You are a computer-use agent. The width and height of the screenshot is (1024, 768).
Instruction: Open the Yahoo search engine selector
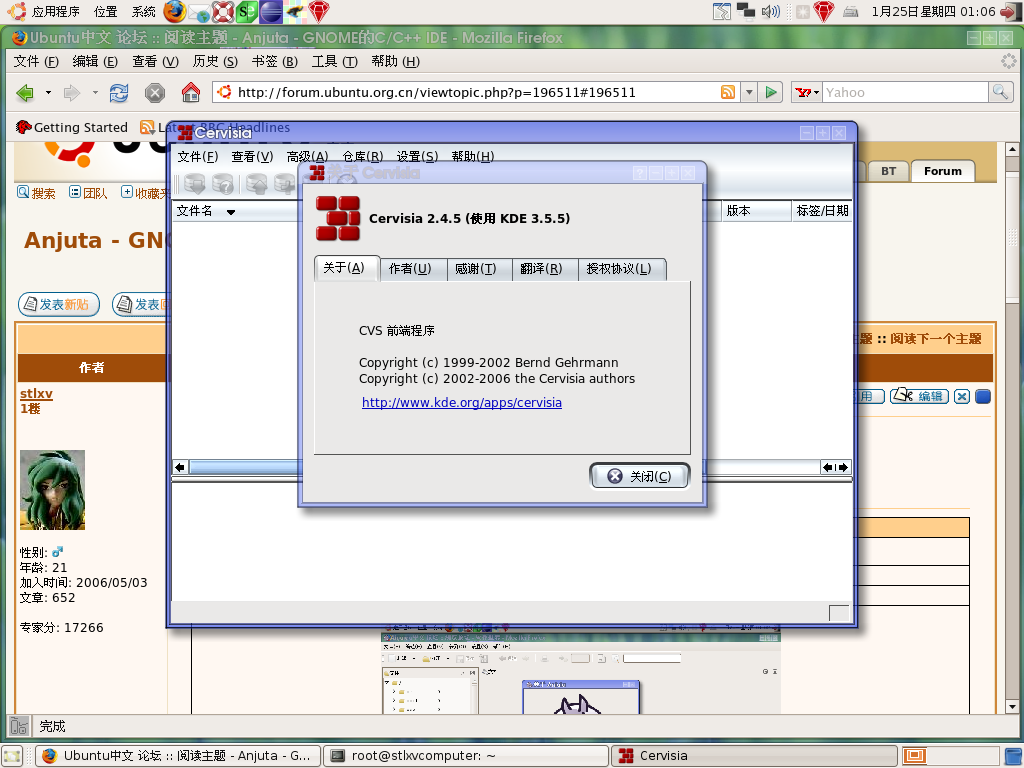(807, 92)
